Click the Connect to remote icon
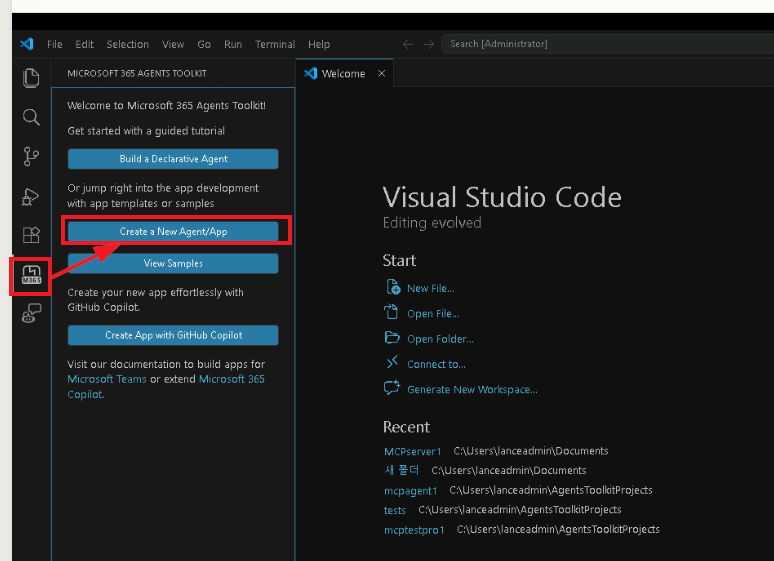 (392, 362)
